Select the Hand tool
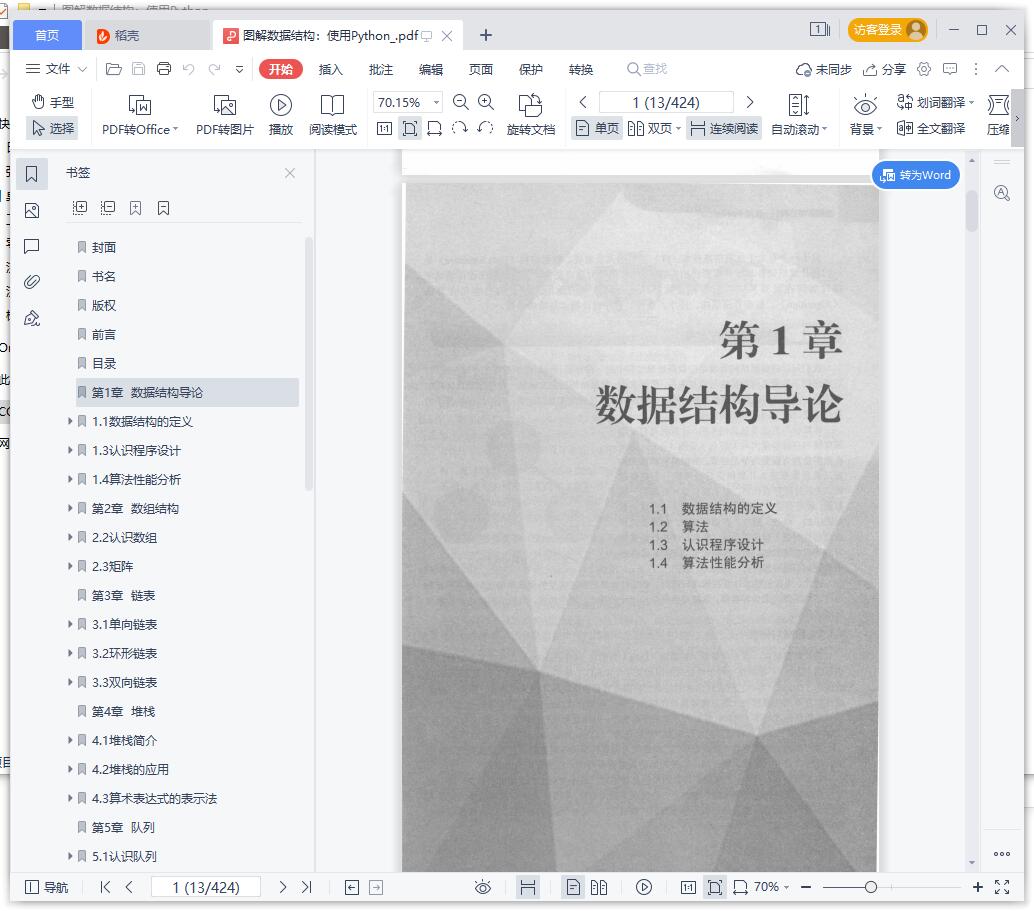This screenshot has height=911, width=1034. click(x=53, y=102)
